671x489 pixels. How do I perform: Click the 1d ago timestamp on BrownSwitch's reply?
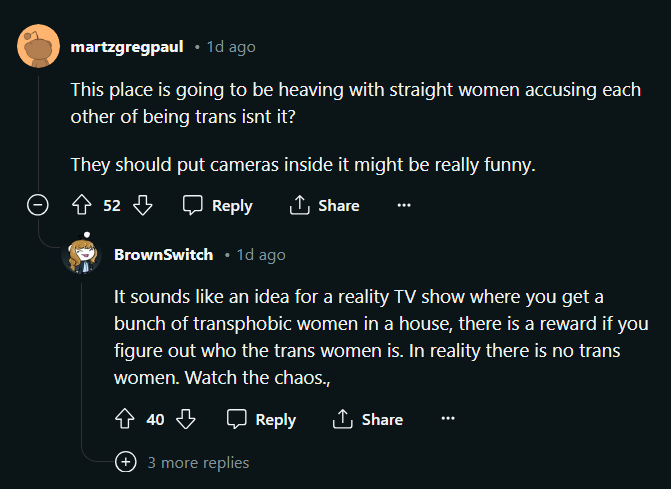(x=261, y=255)
